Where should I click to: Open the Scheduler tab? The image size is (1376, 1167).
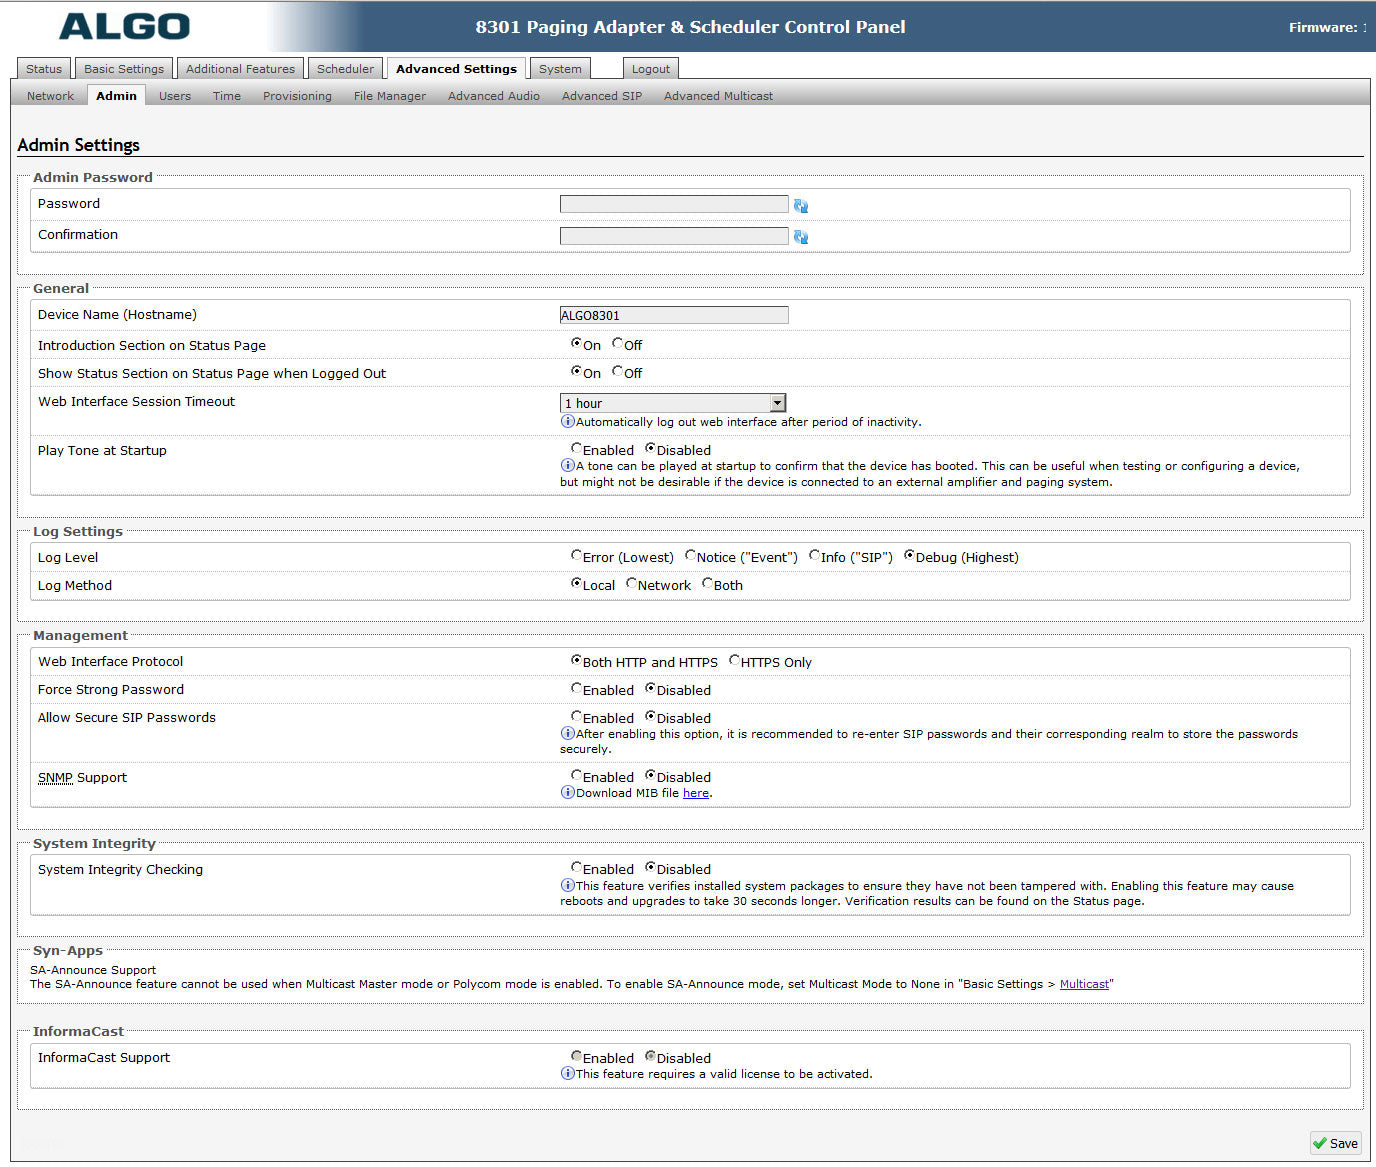click(x=345, y=68)
